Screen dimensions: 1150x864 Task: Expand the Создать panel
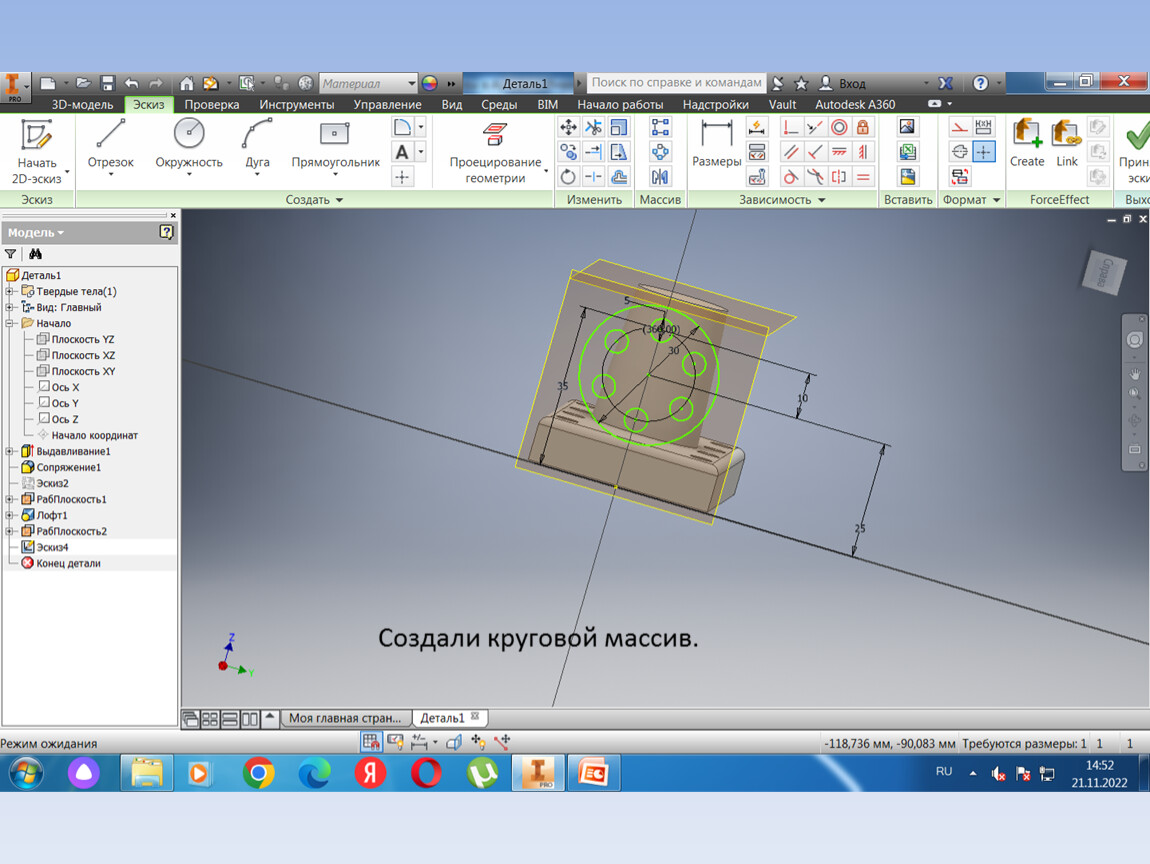314,199
